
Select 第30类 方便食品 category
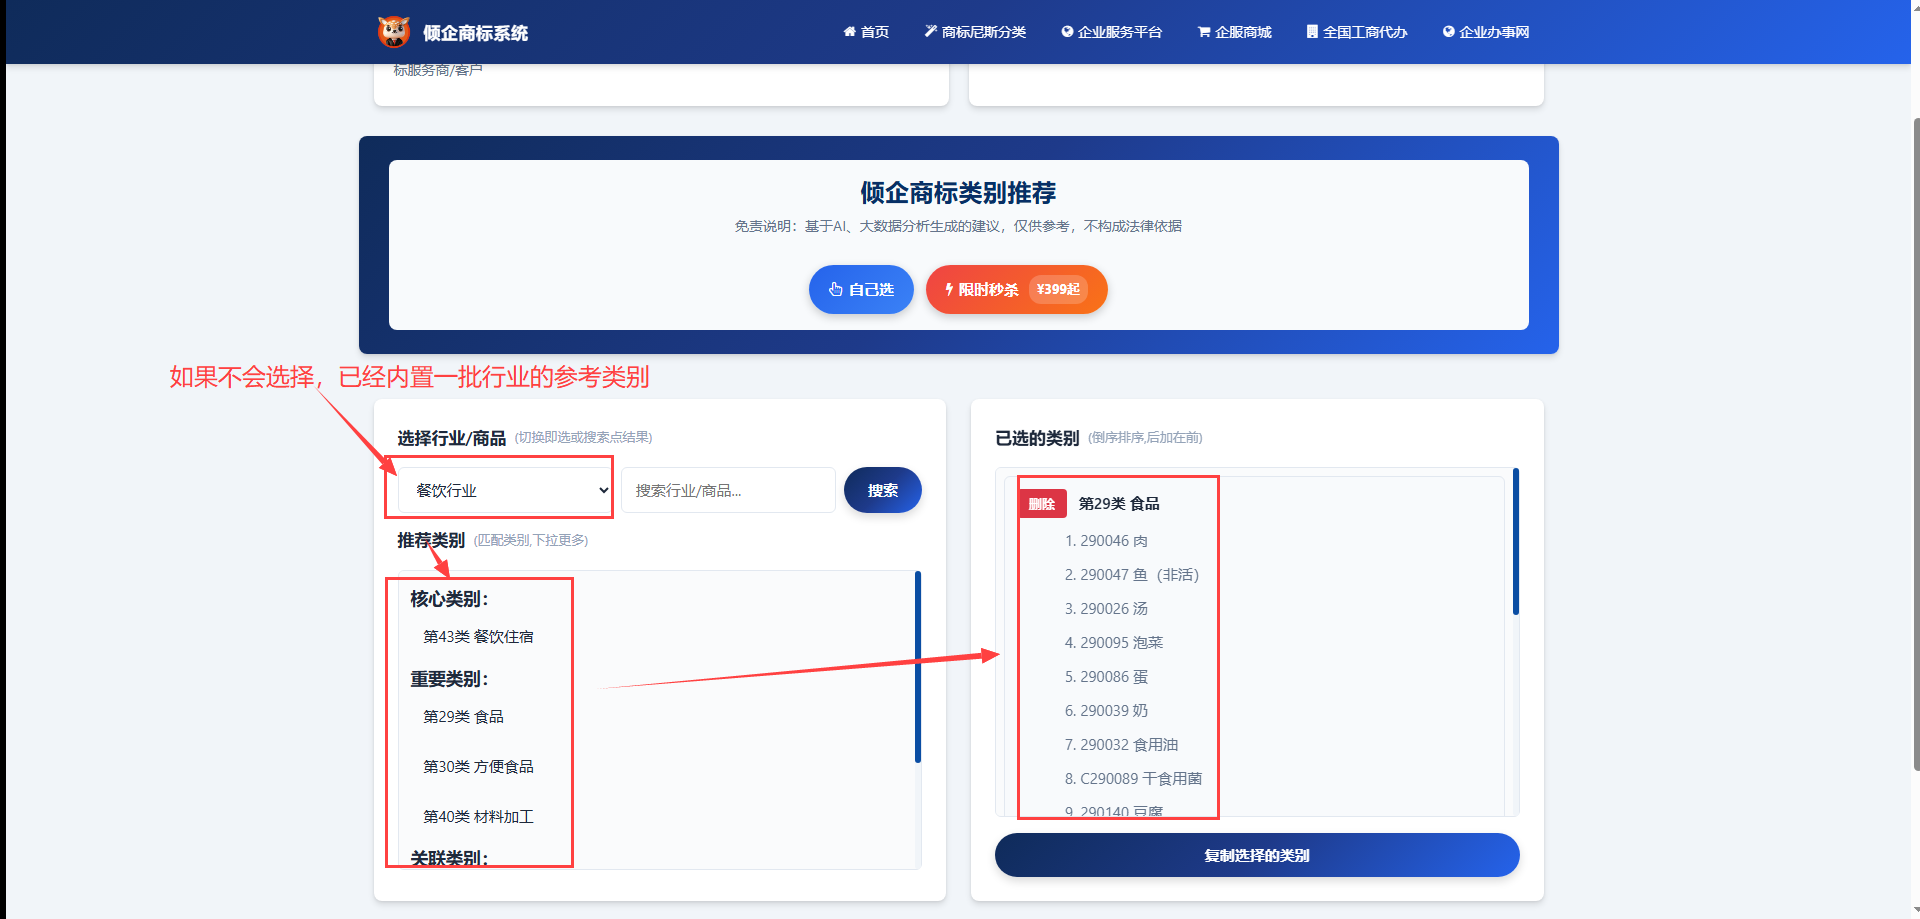pos(478,767)
